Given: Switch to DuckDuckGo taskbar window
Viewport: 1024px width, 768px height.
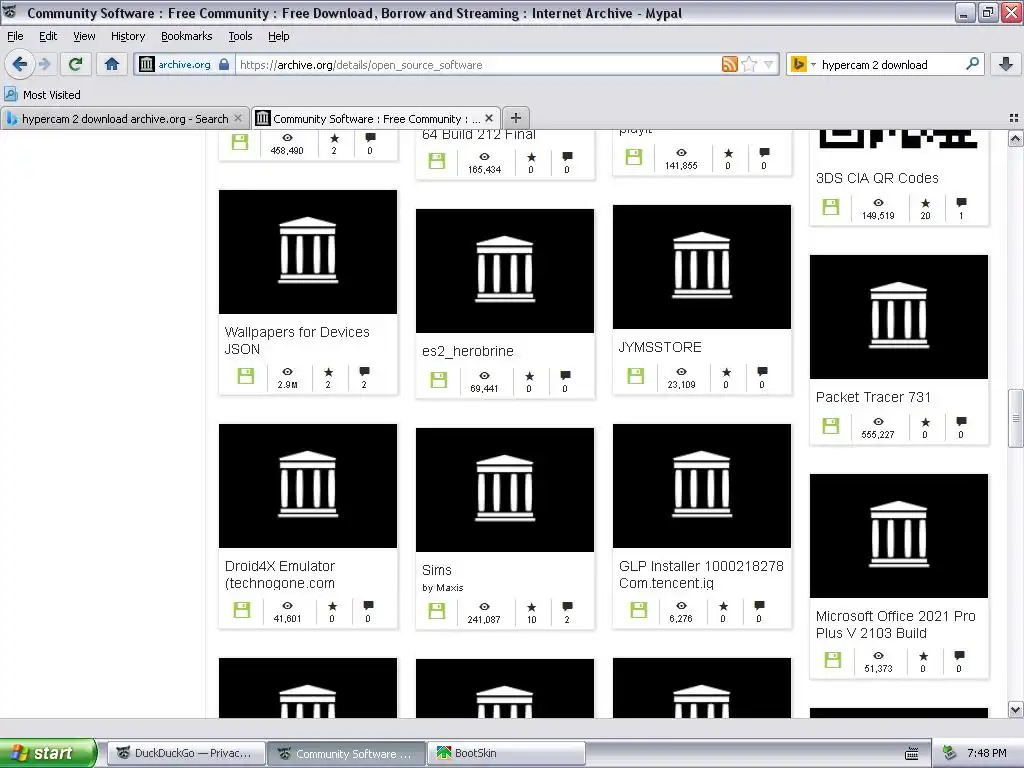Looking at the screenshot, I should [187, 753].
